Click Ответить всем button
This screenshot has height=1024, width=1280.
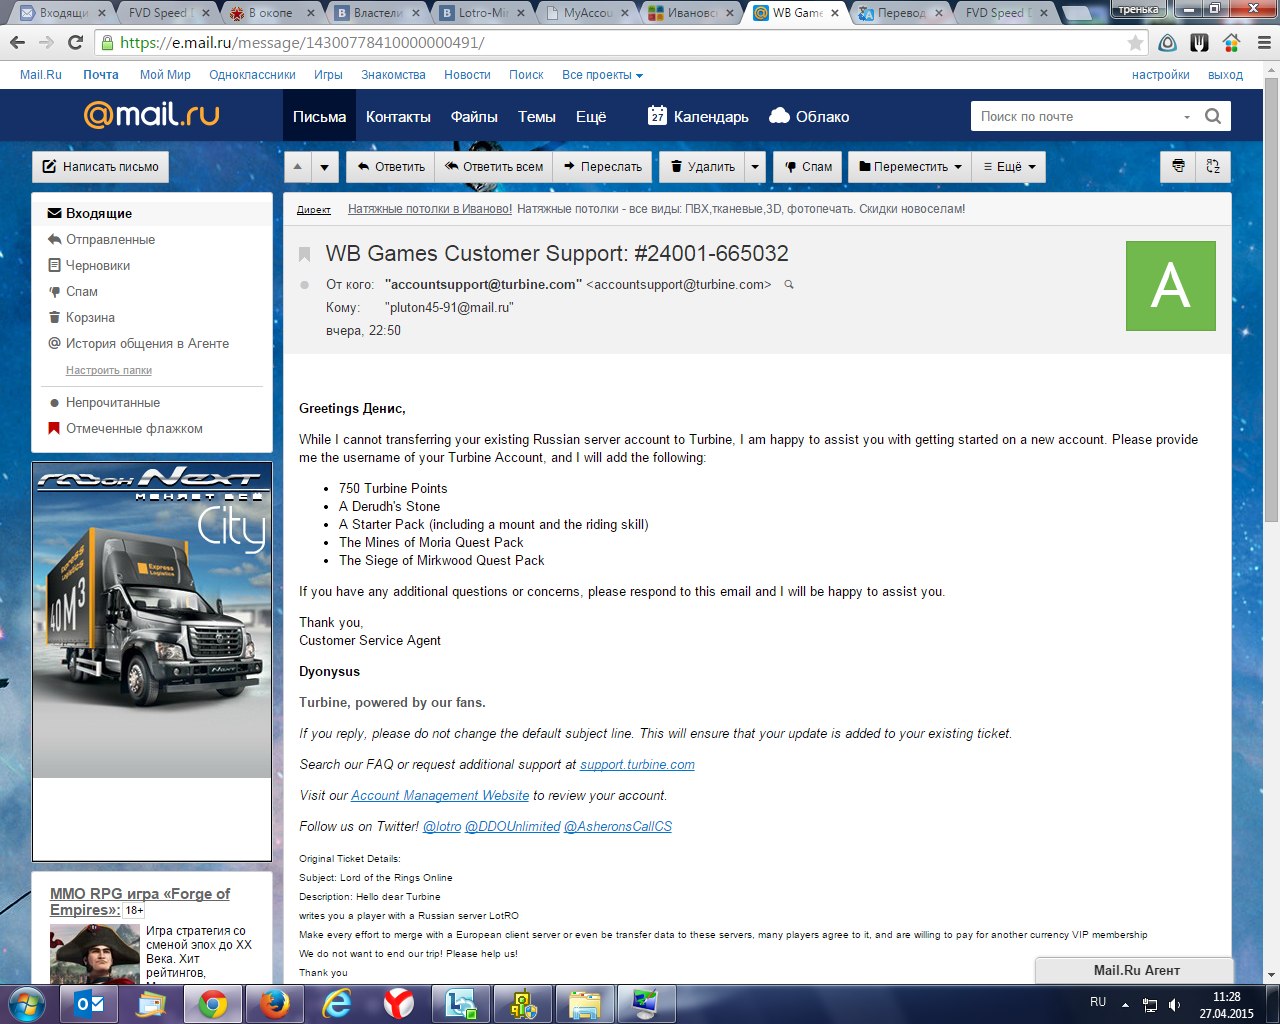pyautogui.click(x=494, y=167)
